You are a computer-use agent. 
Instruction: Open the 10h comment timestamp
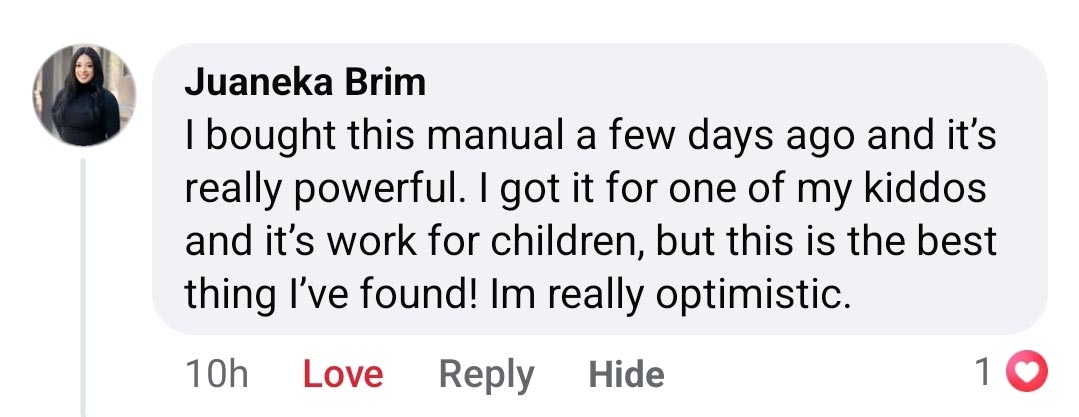point(217,375)
